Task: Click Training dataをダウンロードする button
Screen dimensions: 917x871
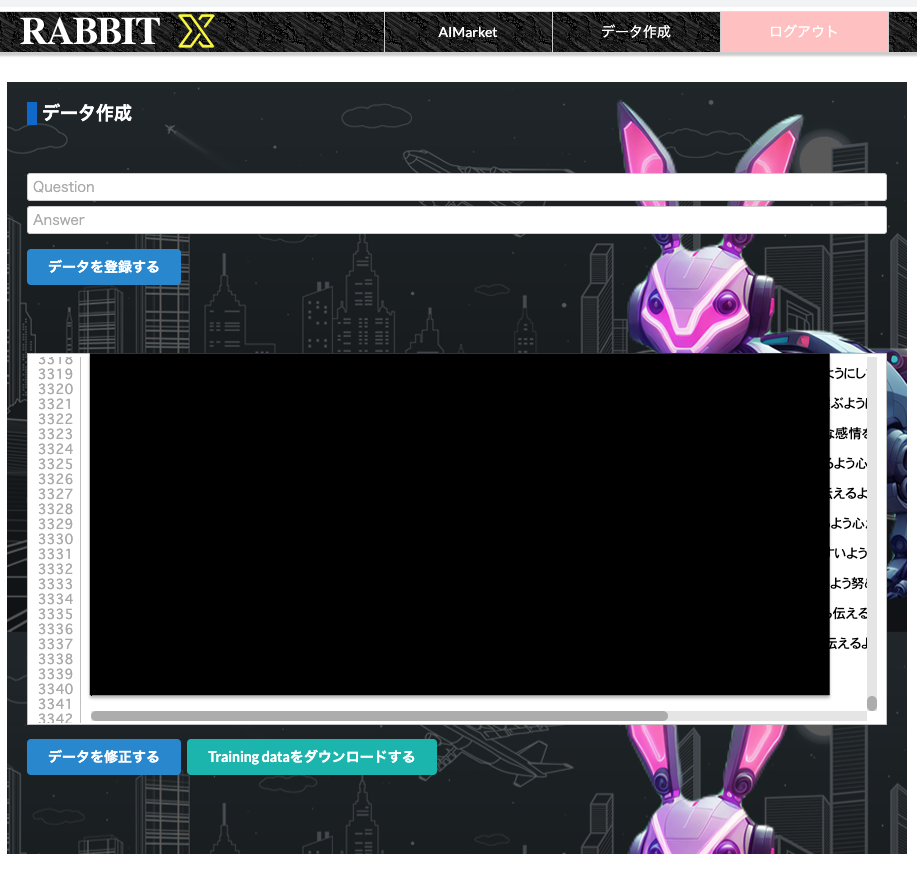Action: click(311, 757)
